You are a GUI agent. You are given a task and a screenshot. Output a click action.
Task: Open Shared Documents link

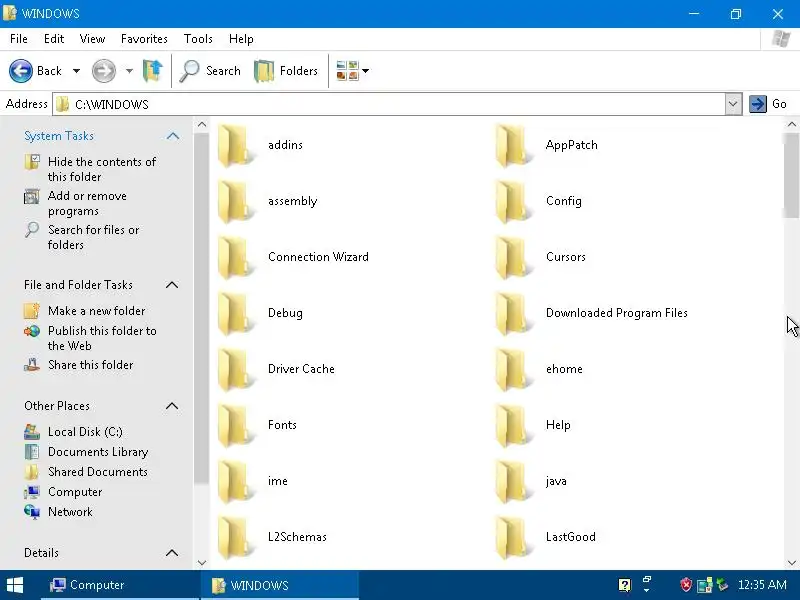97,471
